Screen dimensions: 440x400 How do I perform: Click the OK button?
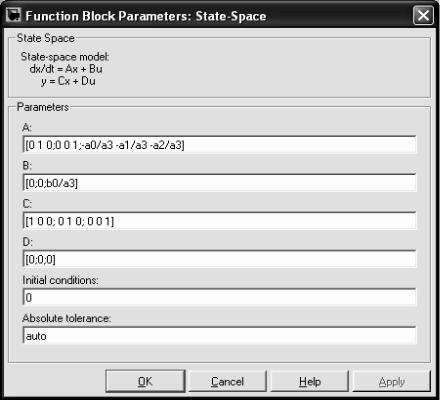145,381
